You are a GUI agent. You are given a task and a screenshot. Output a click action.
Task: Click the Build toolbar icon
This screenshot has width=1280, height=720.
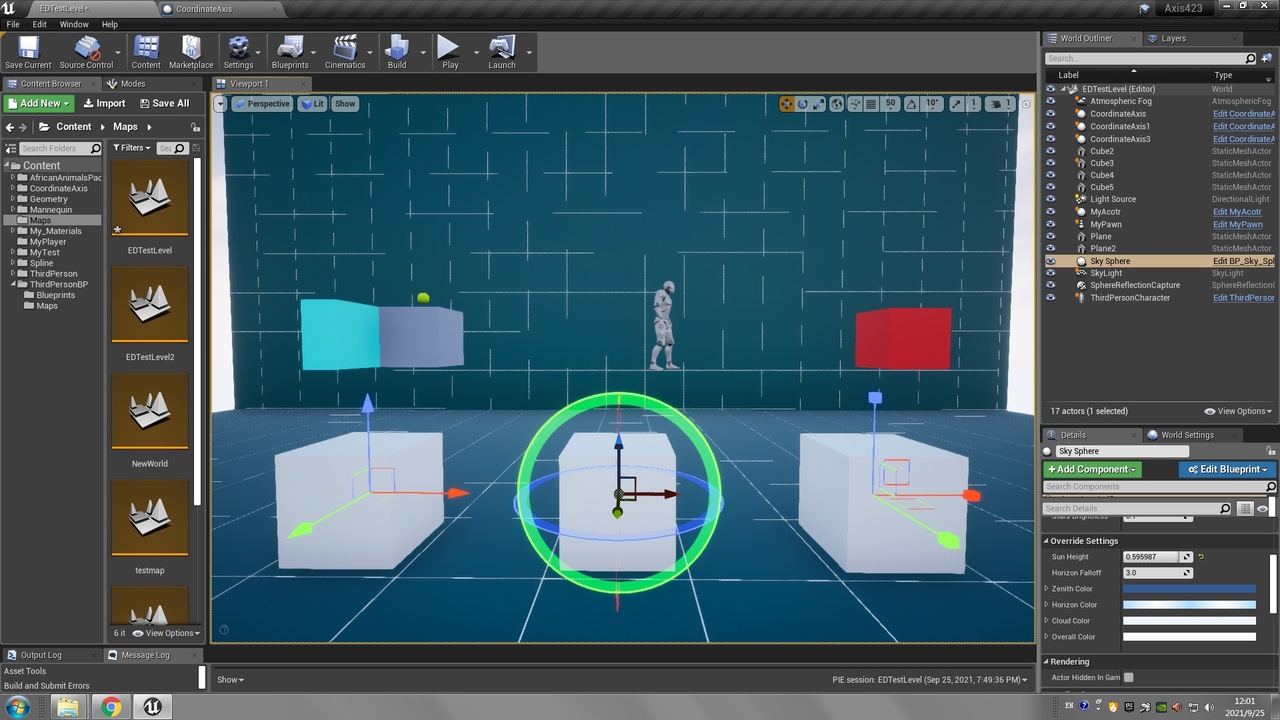397,52
